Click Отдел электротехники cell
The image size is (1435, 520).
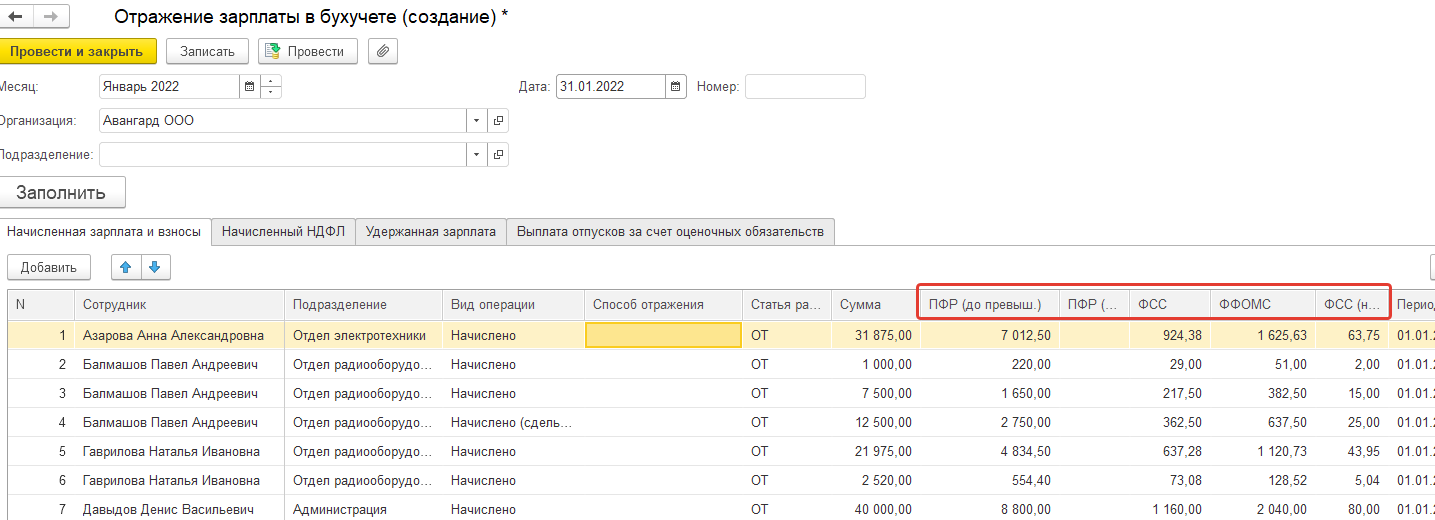(363, 336)
